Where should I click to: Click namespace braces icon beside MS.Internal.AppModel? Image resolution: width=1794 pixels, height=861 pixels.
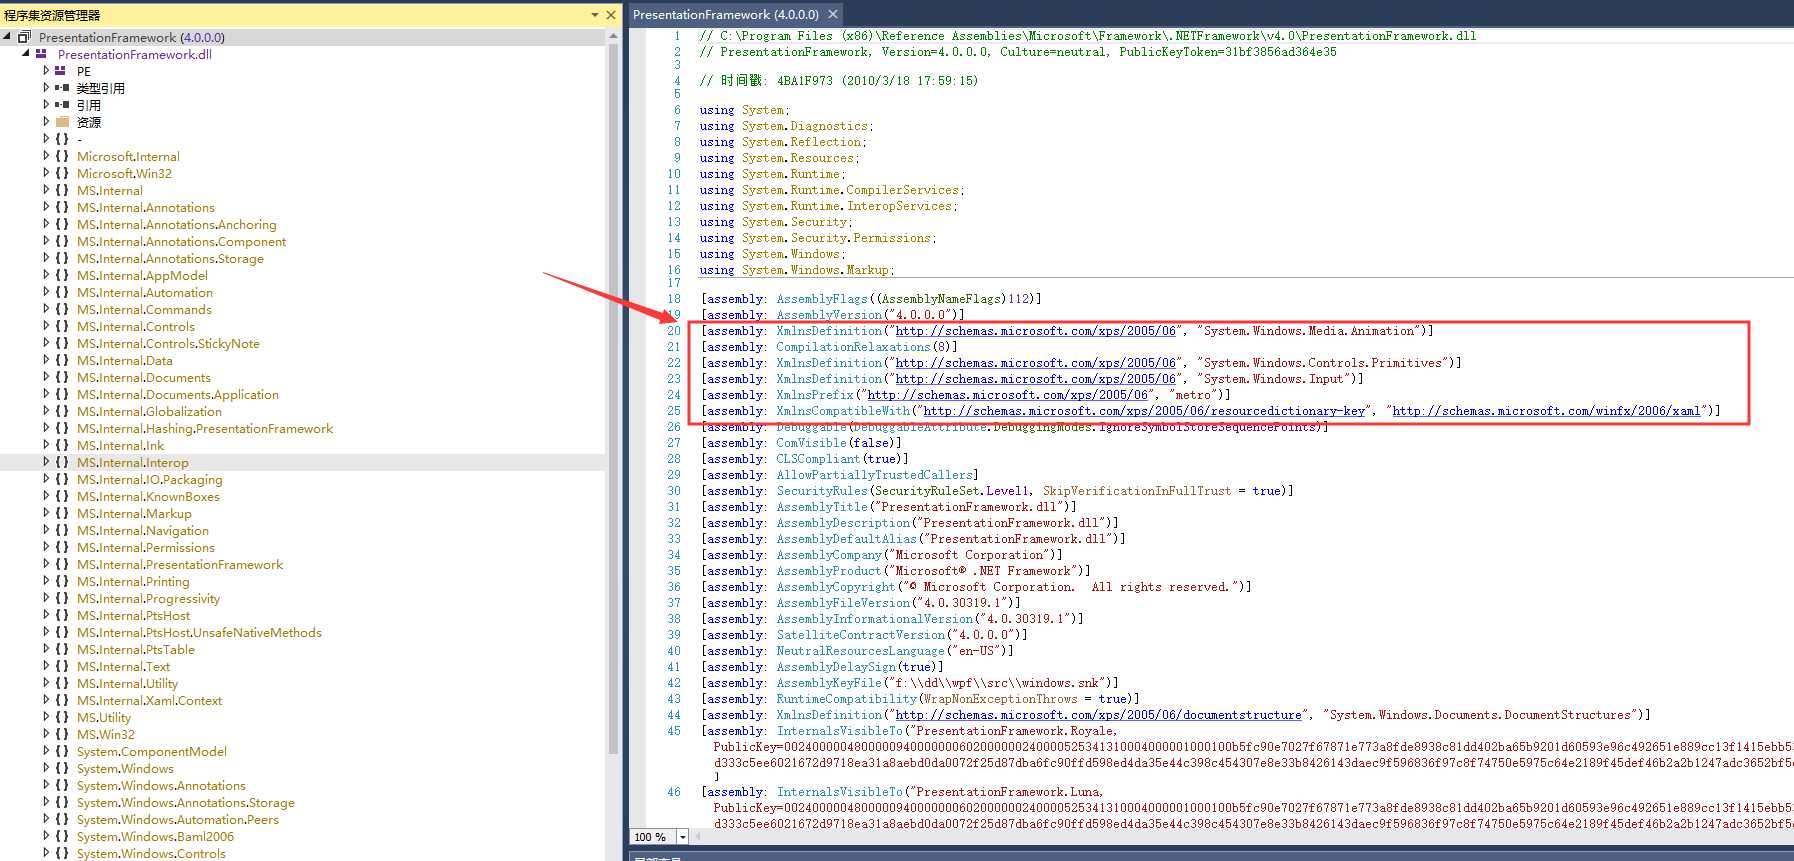pyautogui.click(x=62, y=275)
